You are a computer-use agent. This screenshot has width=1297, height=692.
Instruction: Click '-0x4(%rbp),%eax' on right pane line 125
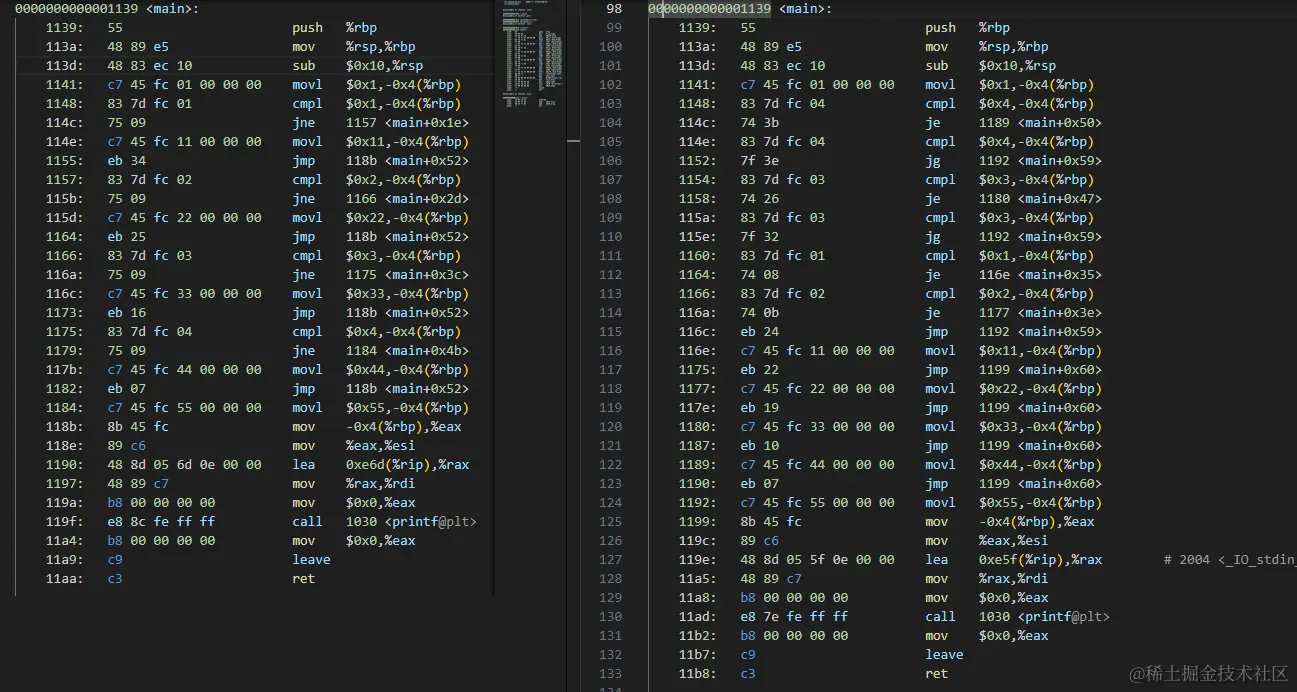click(x=1037, y=522)
